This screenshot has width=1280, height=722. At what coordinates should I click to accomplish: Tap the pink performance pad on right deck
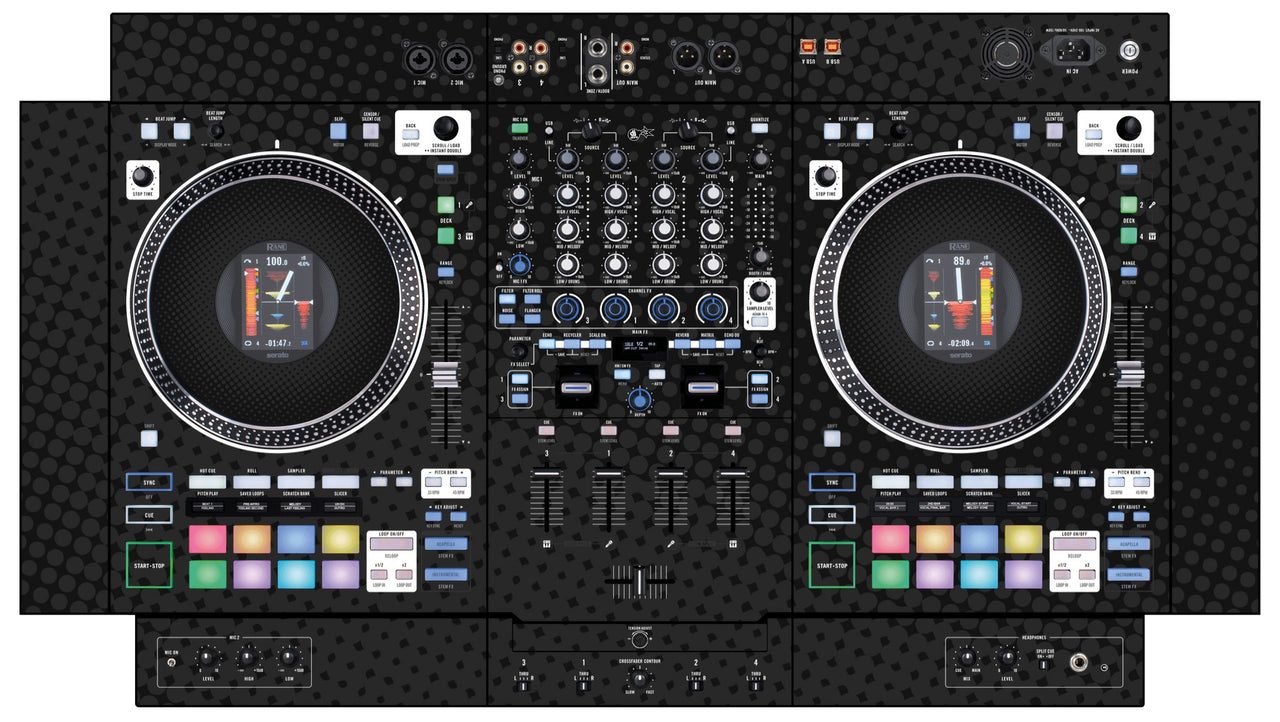(890, 539)
